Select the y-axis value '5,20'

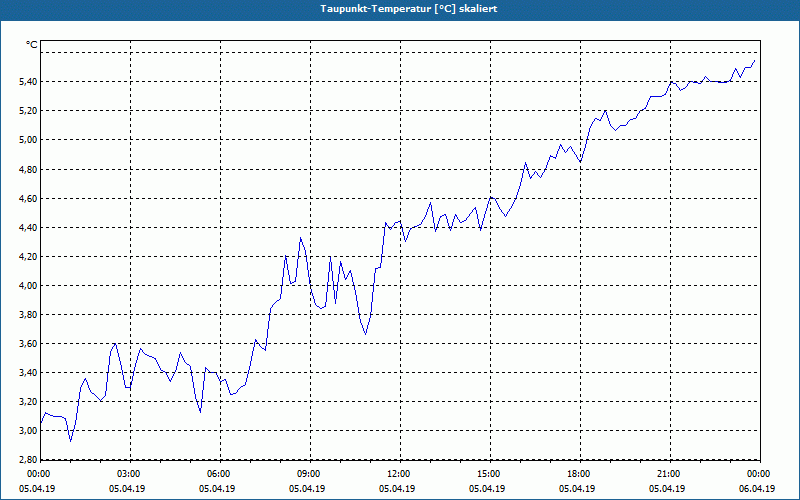(28, 111)
